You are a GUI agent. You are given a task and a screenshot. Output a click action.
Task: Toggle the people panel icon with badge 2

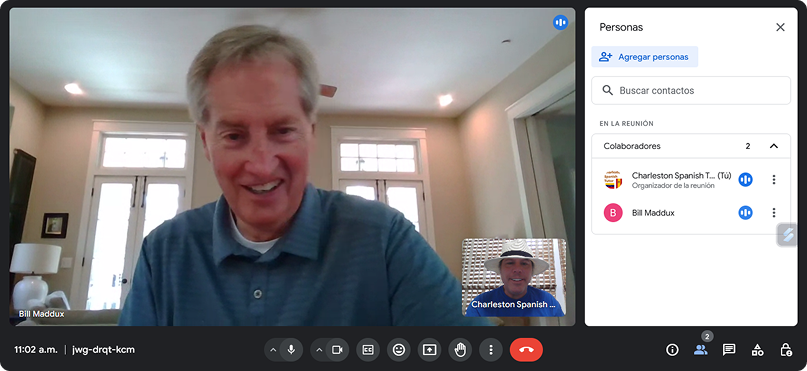[700, 350]
